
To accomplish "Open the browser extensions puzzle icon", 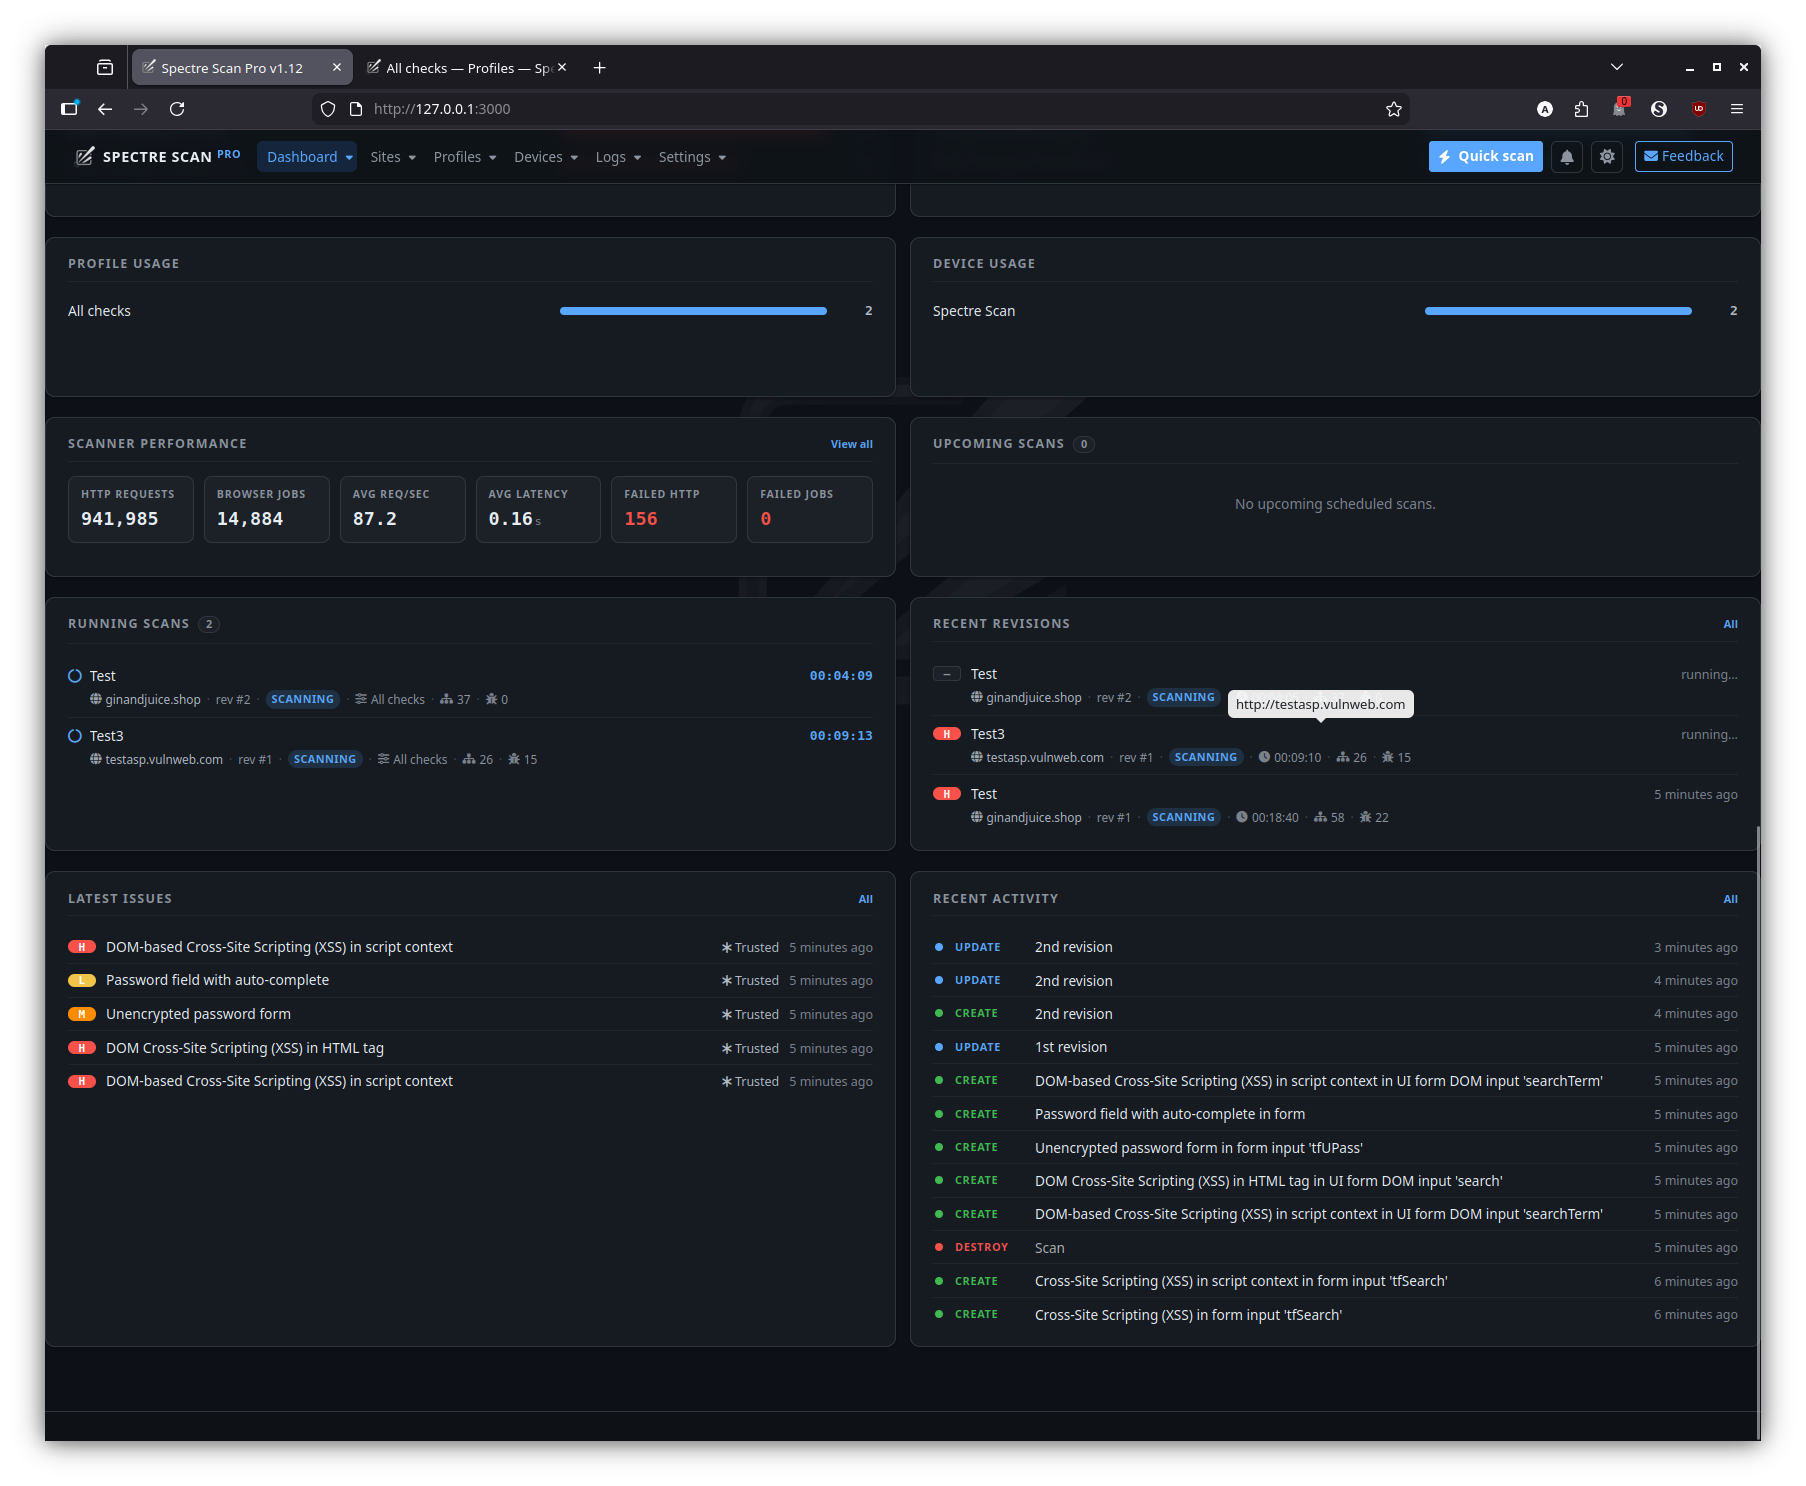I will coord(1581,109).
